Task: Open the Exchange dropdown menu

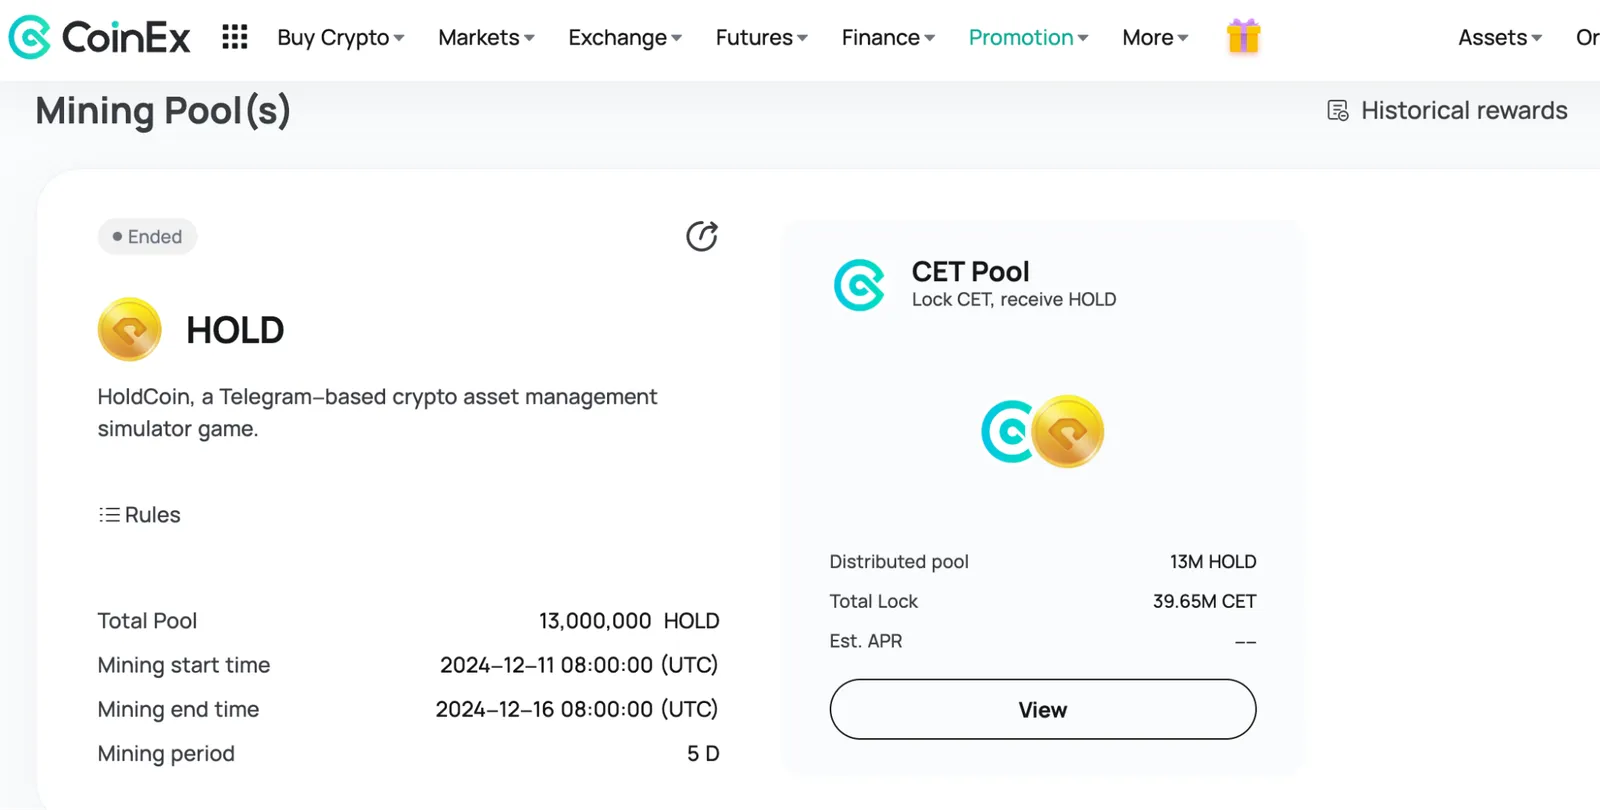Action: tap(625, 38)
